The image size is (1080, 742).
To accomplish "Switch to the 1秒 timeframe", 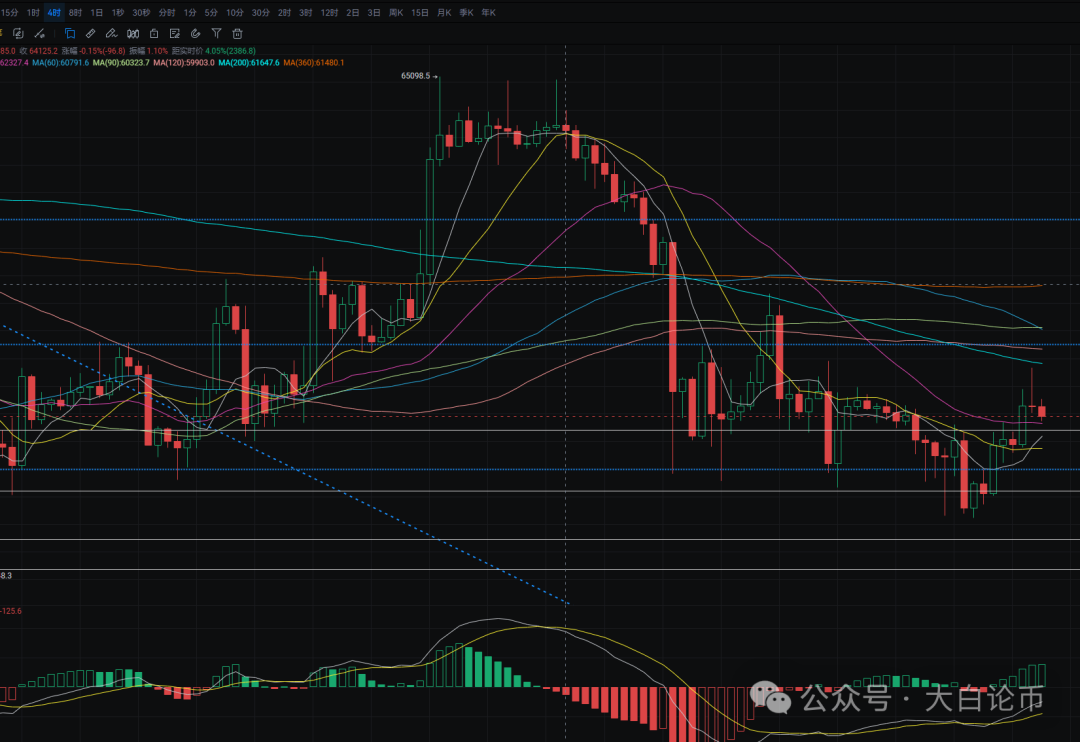I will 118,12.
